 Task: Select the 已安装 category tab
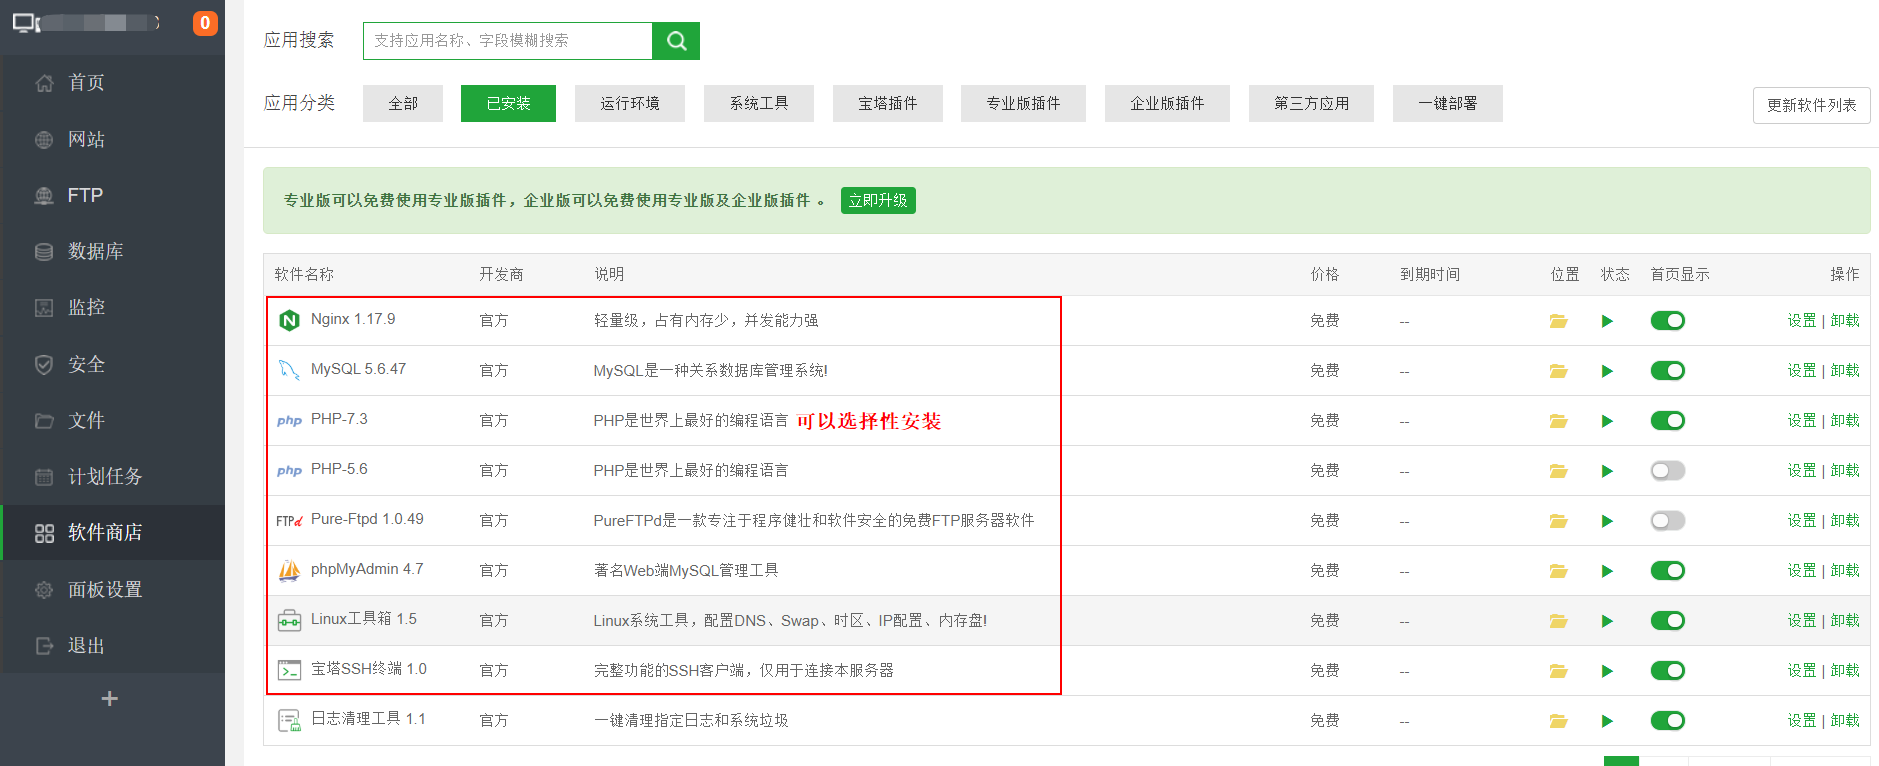(x=508, y=103)
